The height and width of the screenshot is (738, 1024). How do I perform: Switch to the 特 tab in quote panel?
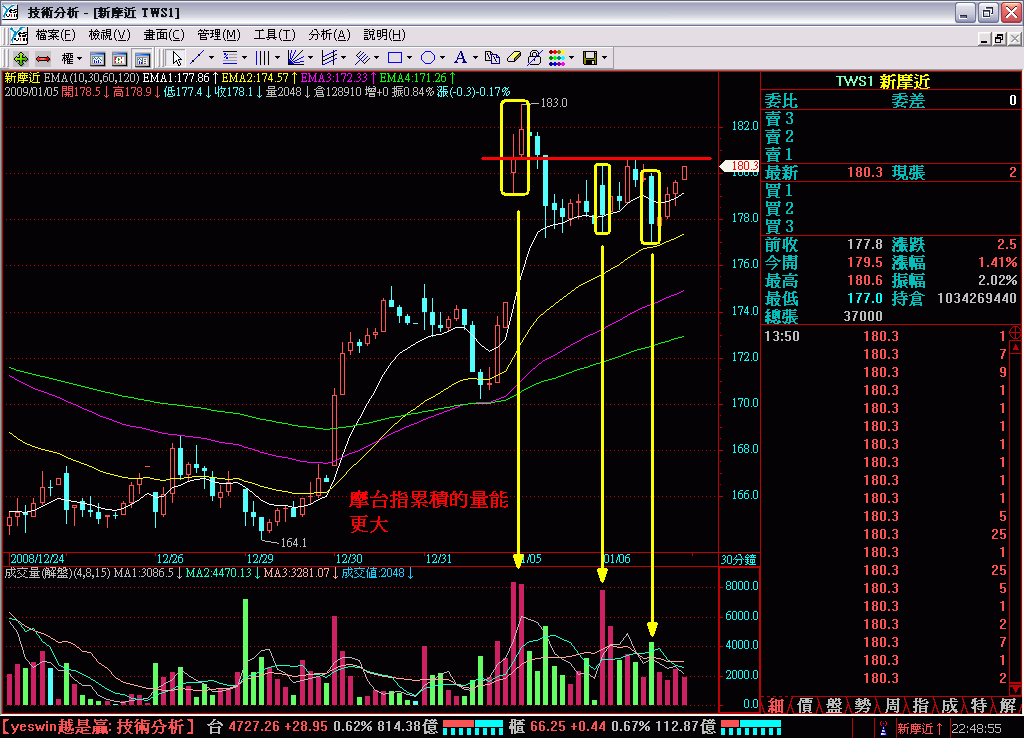click(978, 705)
